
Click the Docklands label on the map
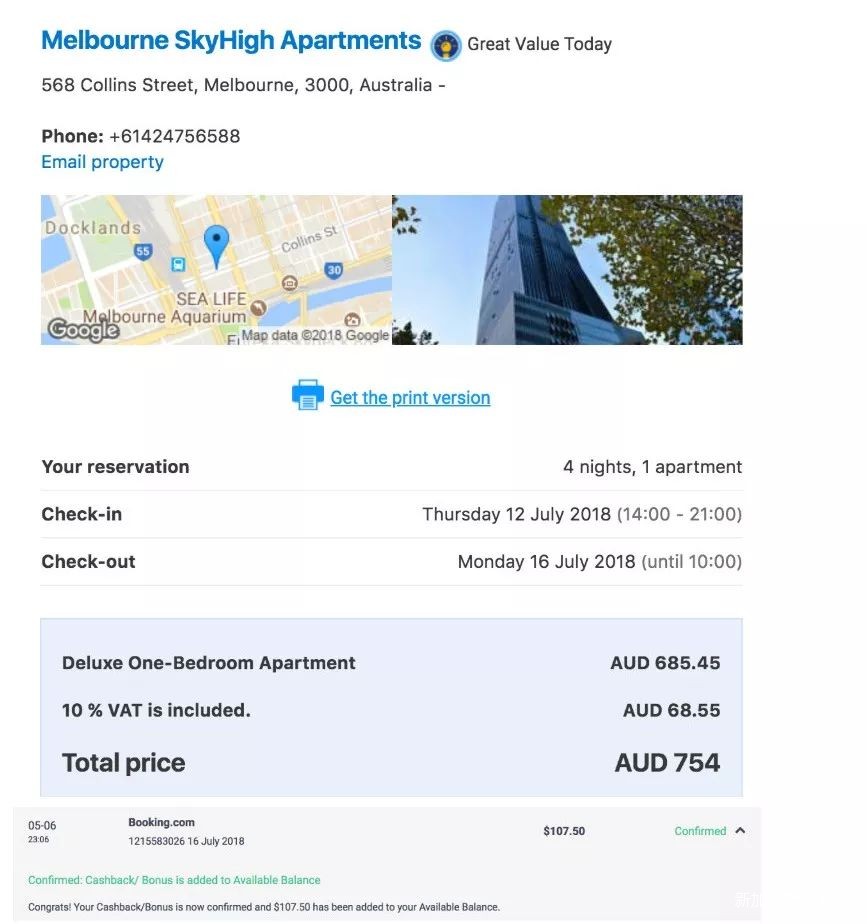[93, 228]
